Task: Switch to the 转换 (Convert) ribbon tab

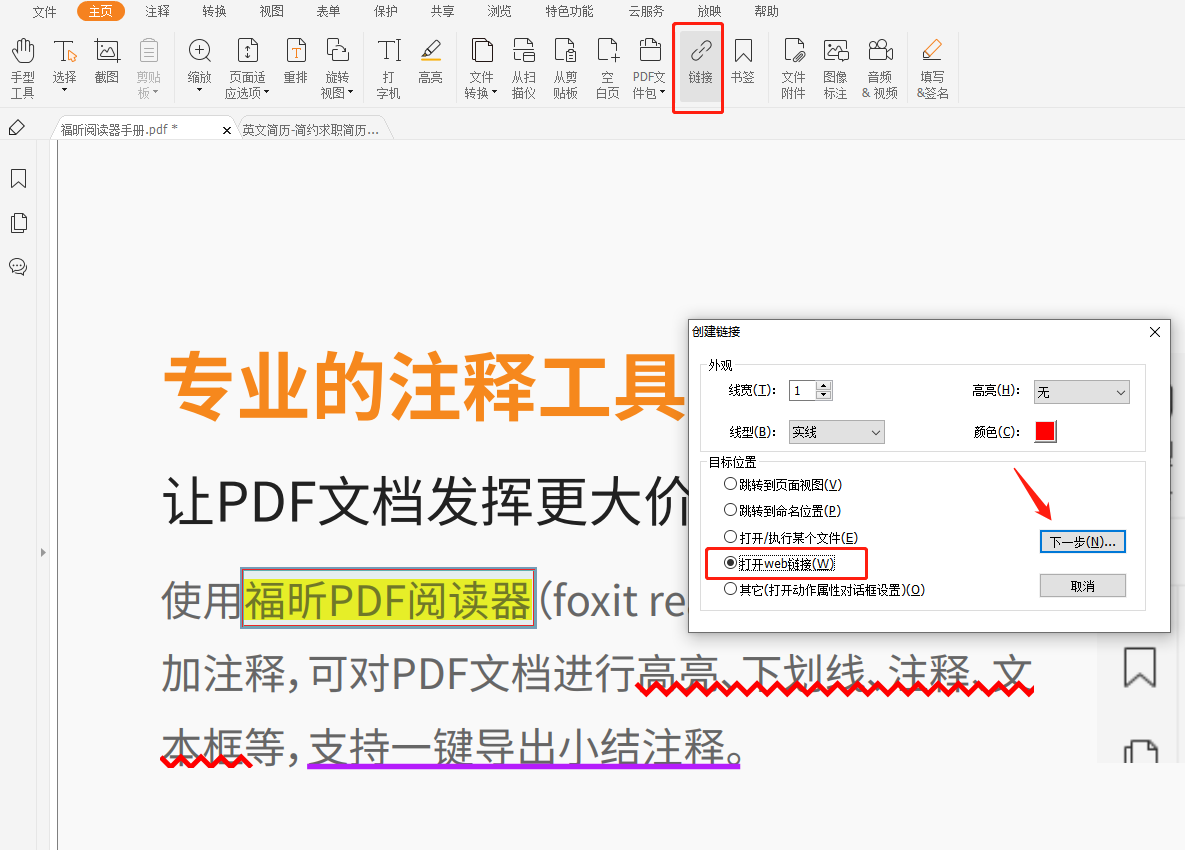Action: [214, 11]
